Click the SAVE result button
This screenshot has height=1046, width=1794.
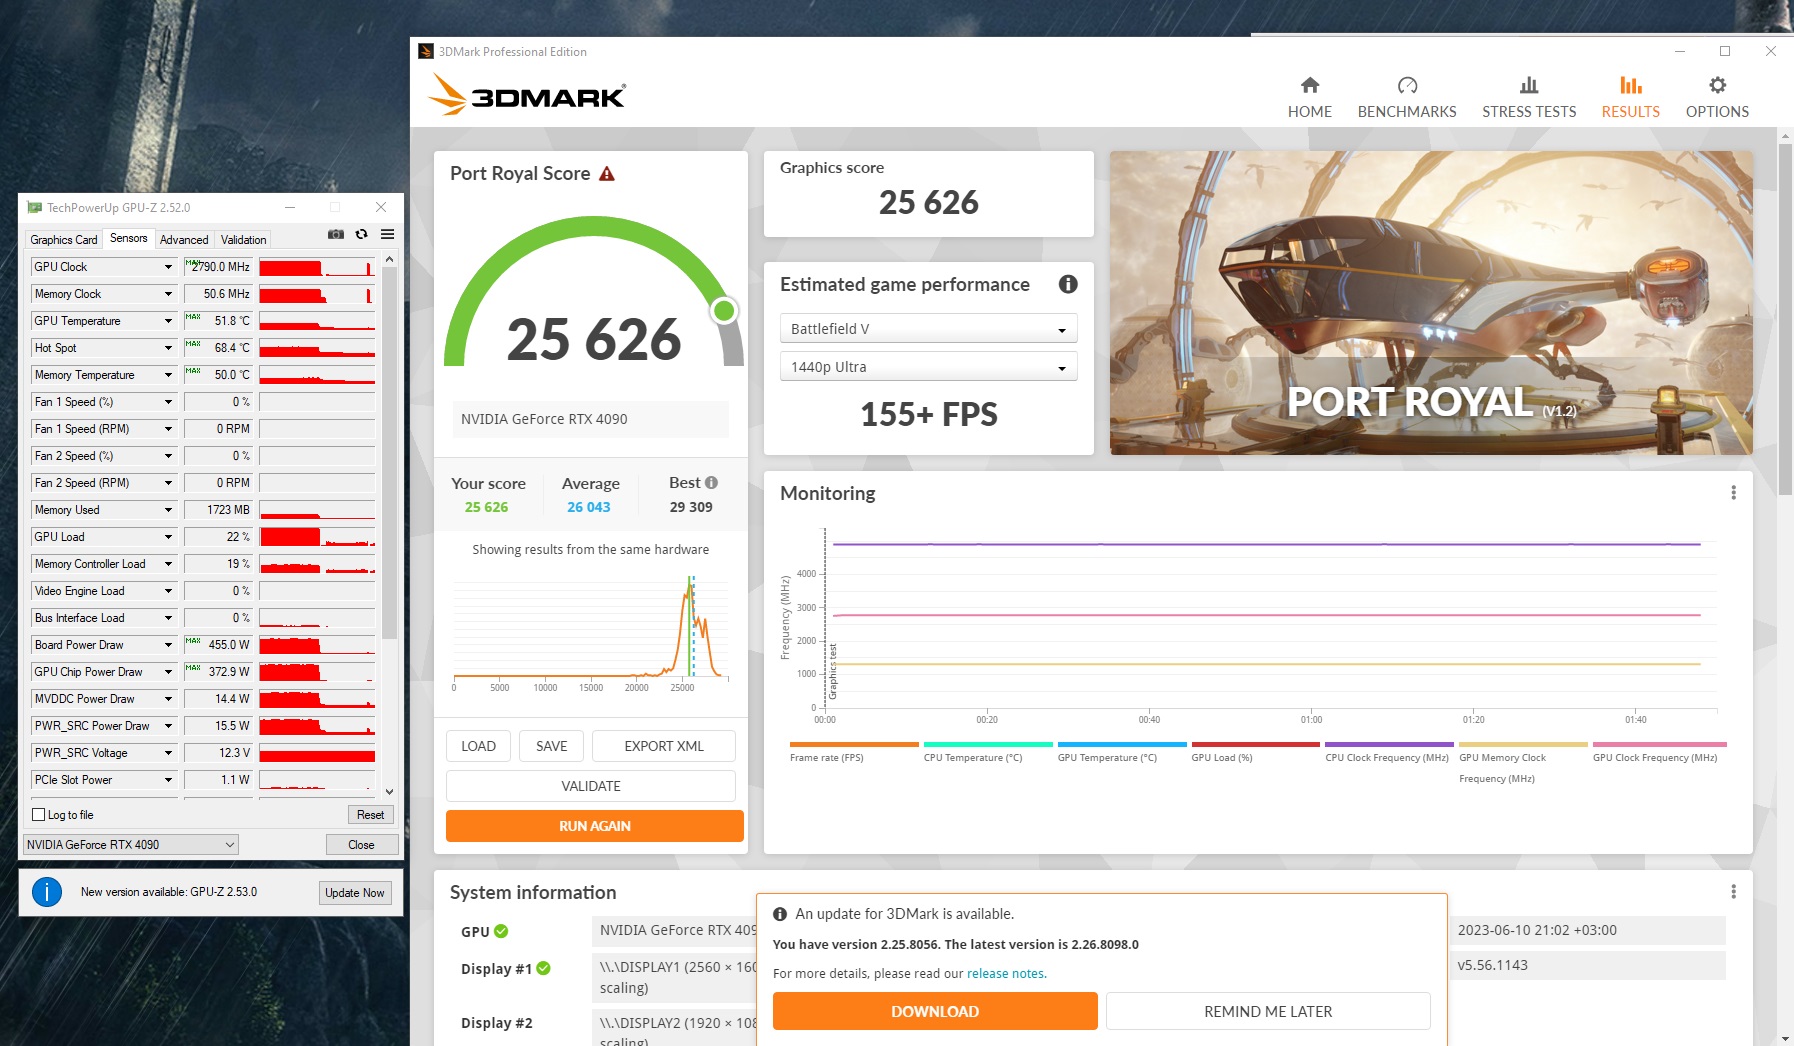point(552,746)
